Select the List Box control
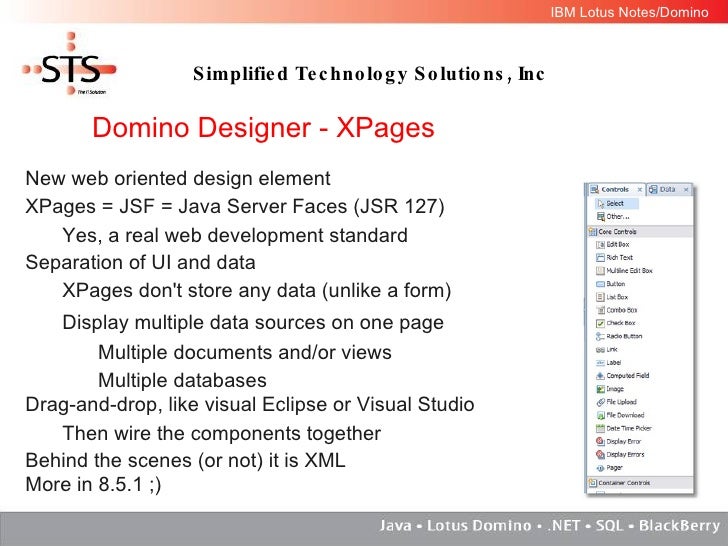728x546 pixels. pyautogui.click(x=612, y=297)
